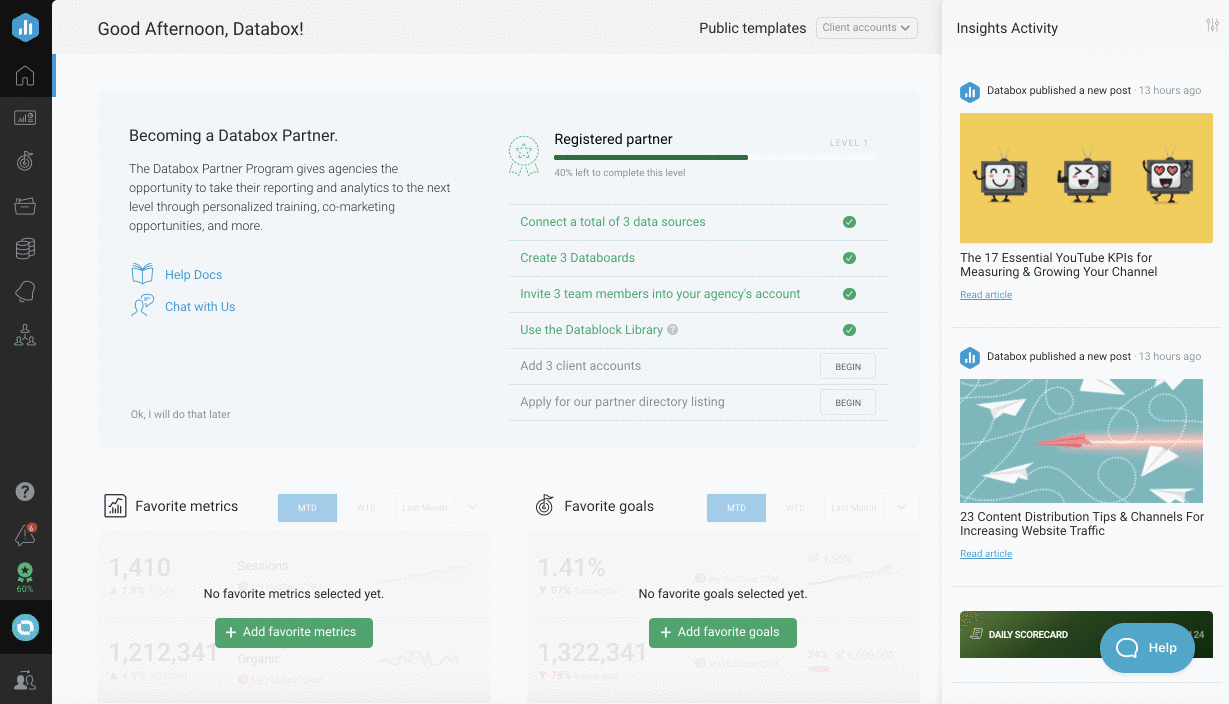Expand Favorite goals date range dropdown arrow
The image size is (1229, 704).
coord(902,508)
